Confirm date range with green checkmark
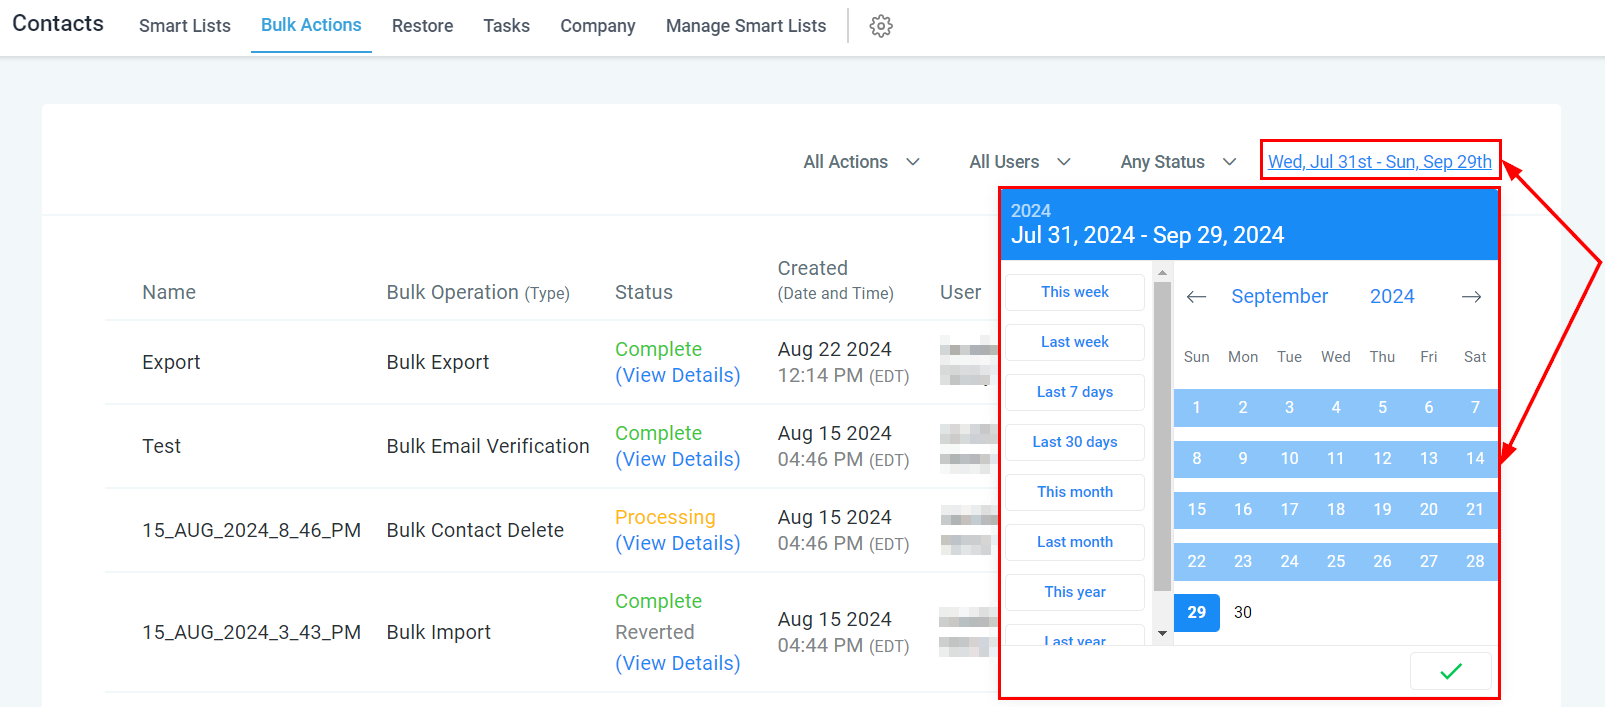This screenshot has width=1605, height=707. tap(1450, 671)
